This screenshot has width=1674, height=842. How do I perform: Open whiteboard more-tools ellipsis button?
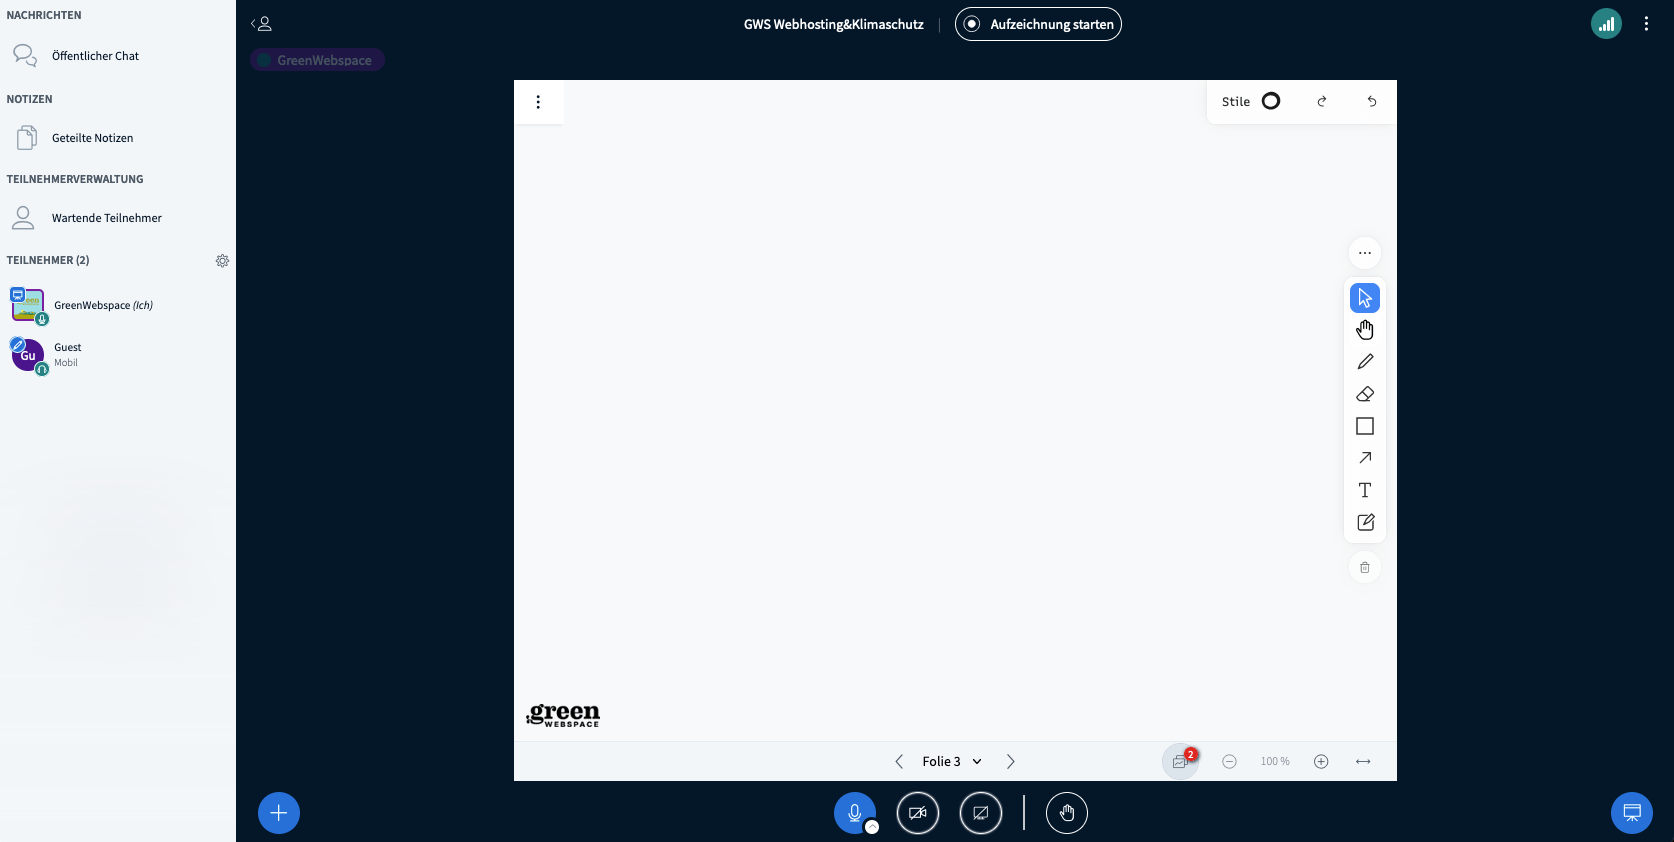1365,253
